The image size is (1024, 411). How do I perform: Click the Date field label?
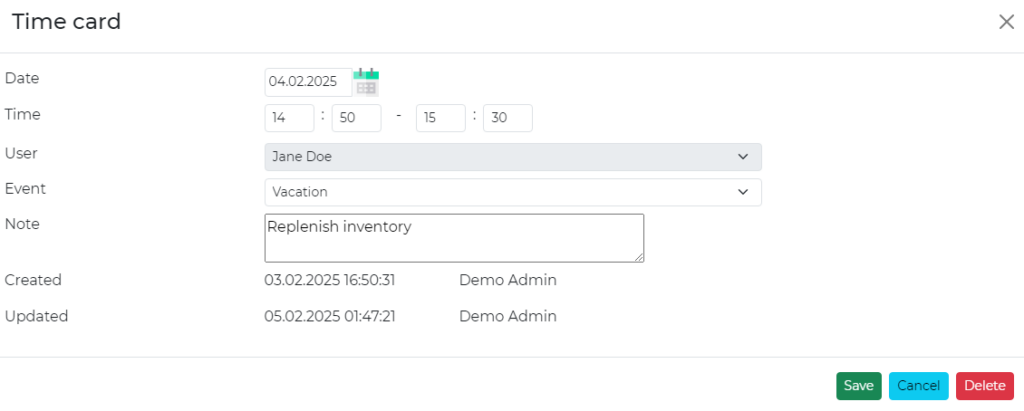click(22, 78)
